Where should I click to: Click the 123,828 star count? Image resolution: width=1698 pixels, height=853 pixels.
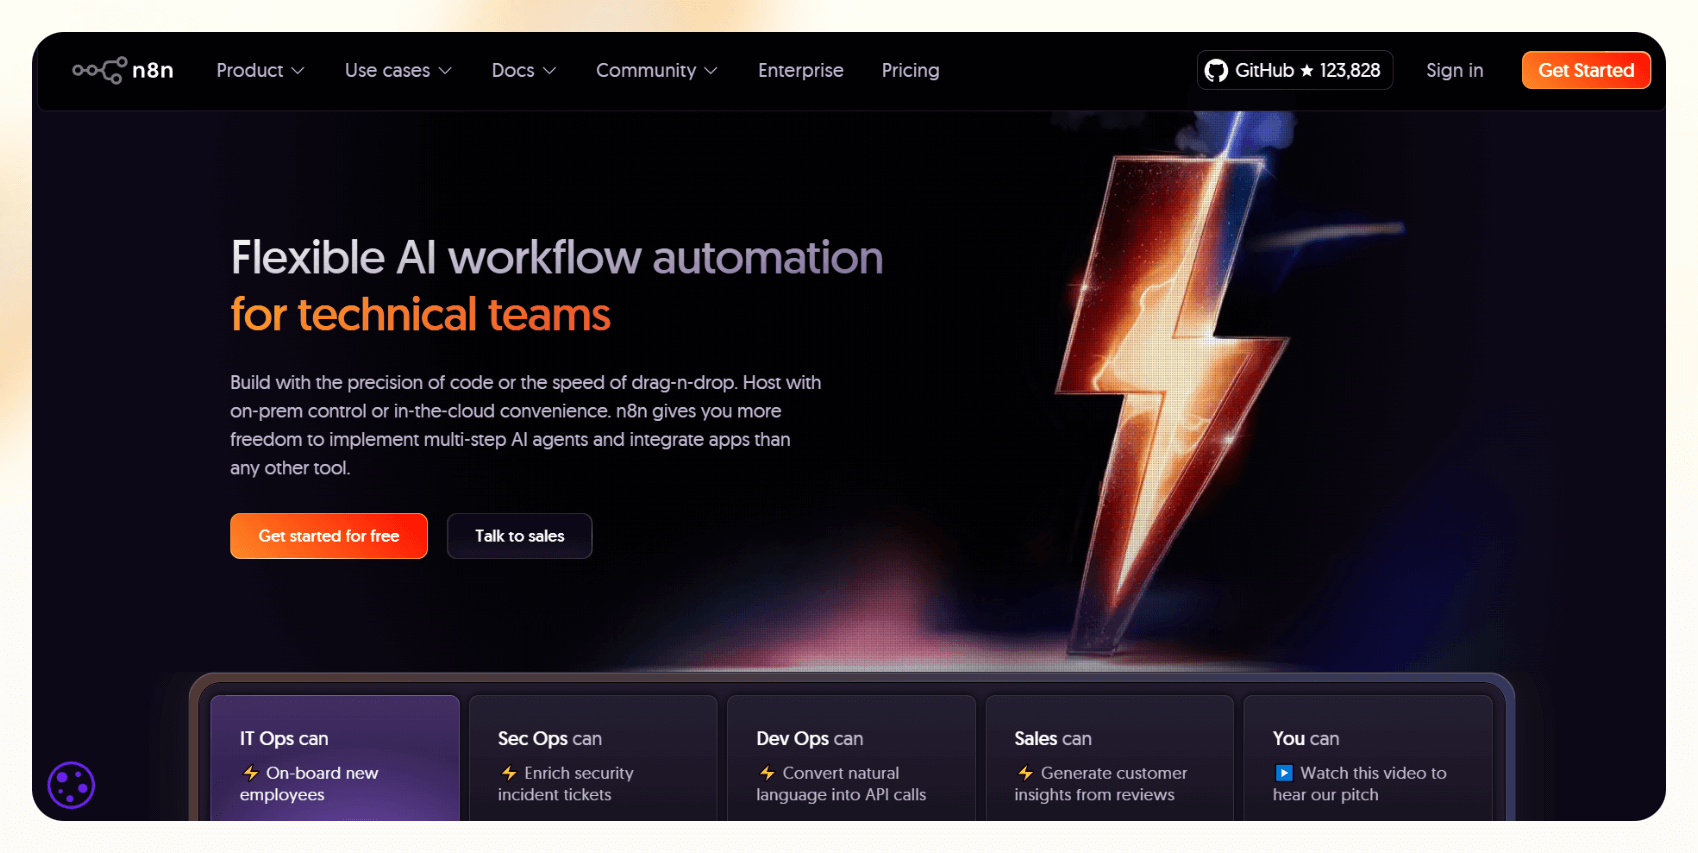tap(1350, 70)
